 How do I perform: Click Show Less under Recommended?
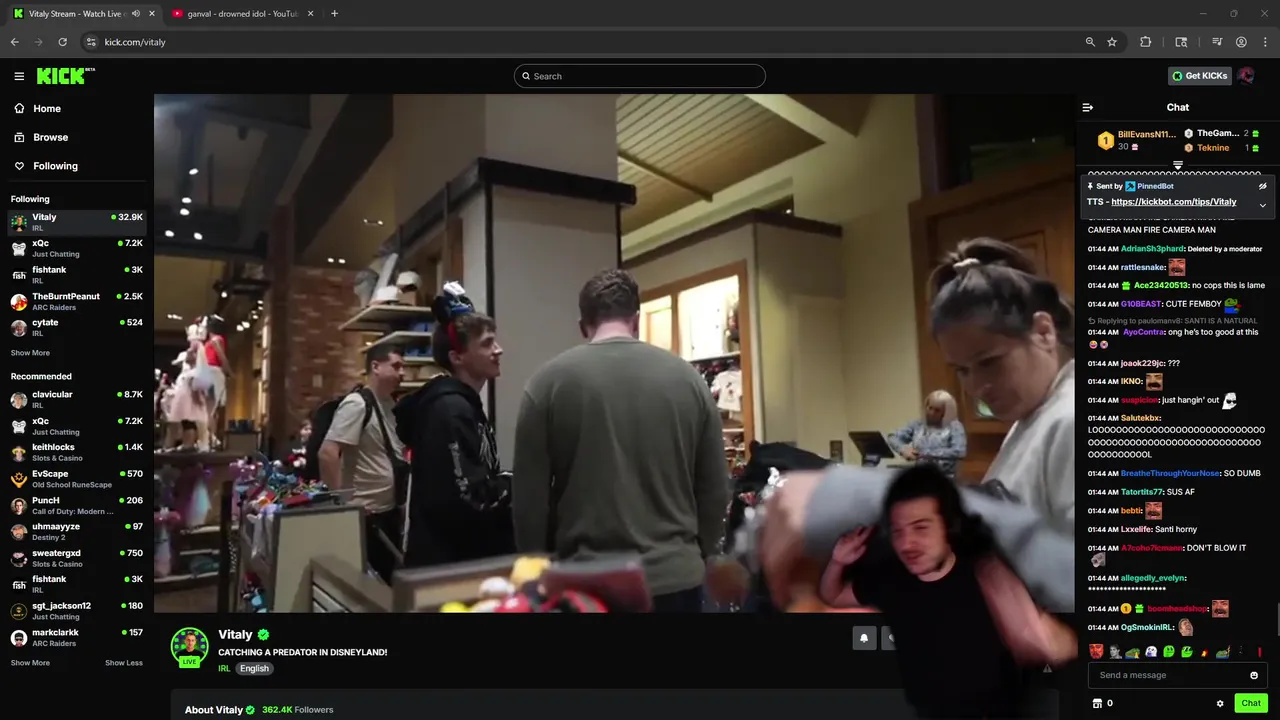(124, 663)
